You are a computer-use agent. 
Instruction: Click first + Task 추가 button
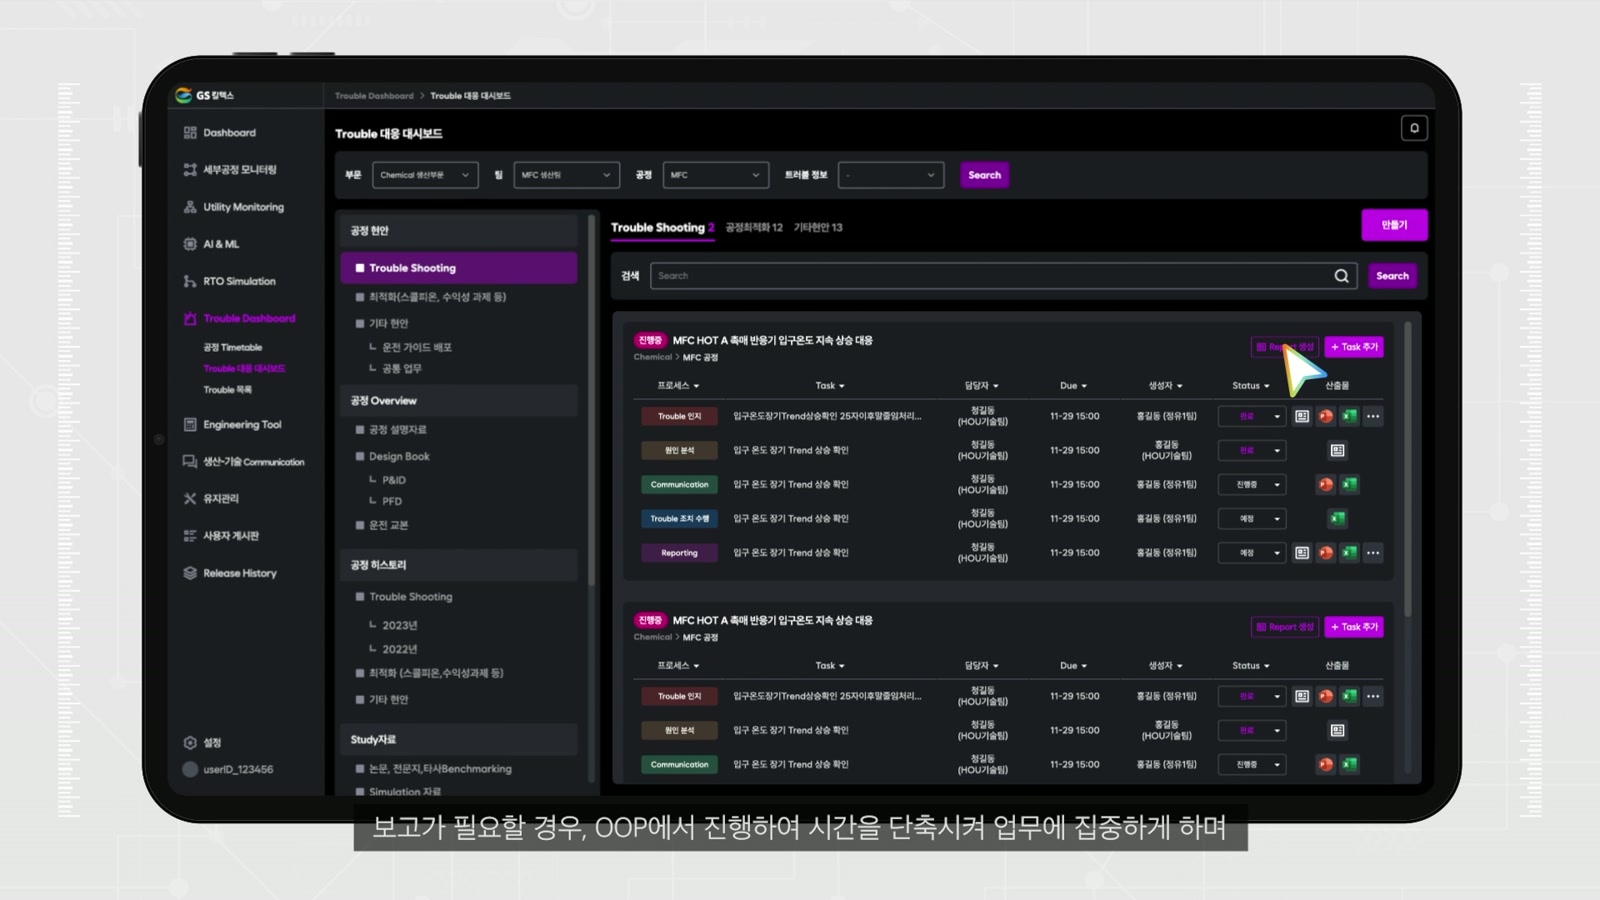(x=1354, y=347)
